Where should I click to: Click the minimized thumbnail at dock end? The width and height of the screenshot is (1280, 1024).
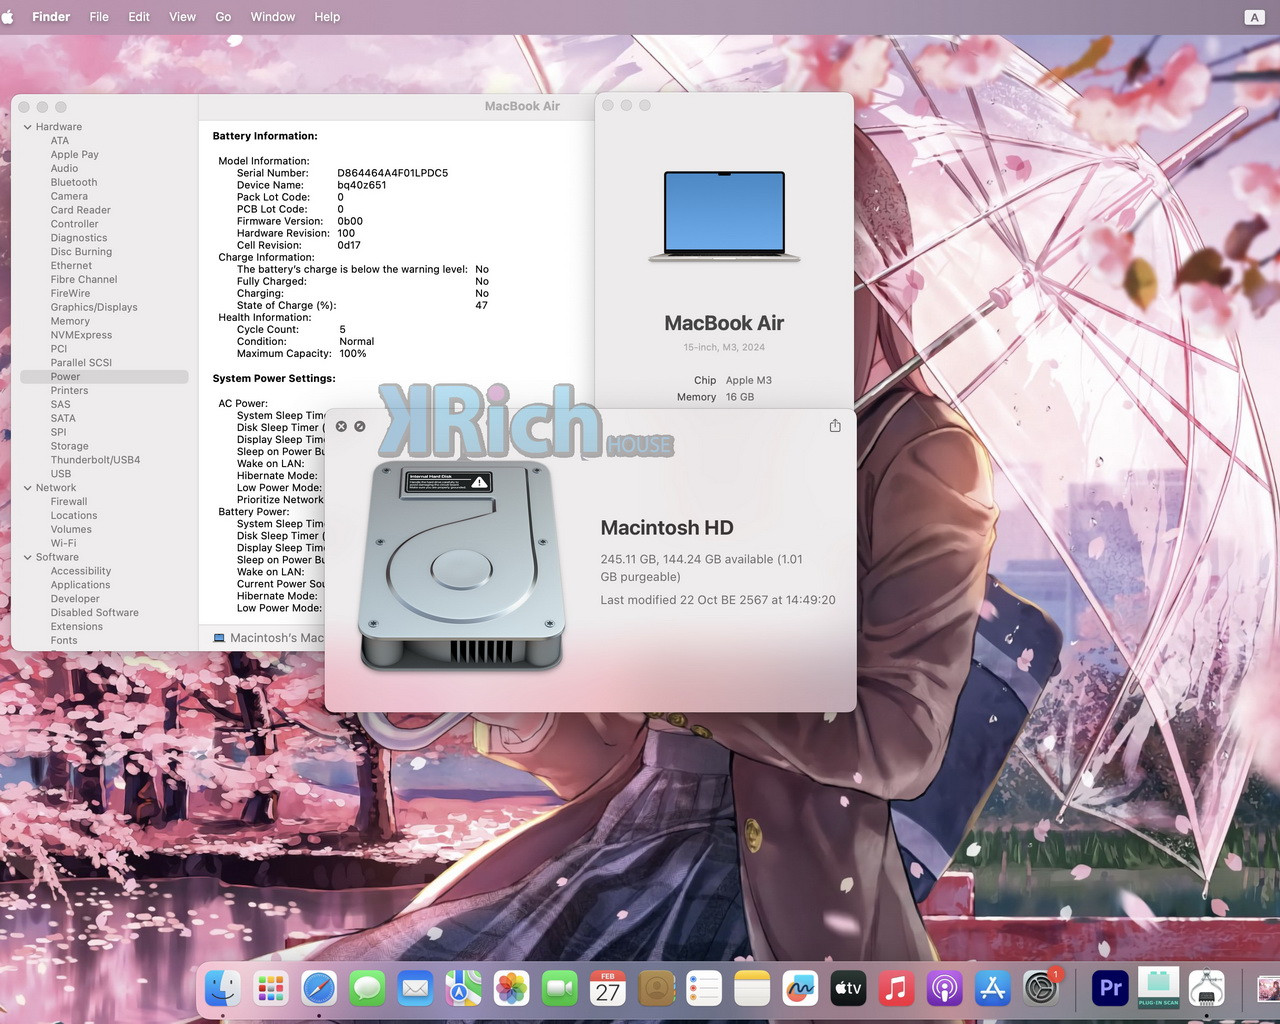(1268, 989)
